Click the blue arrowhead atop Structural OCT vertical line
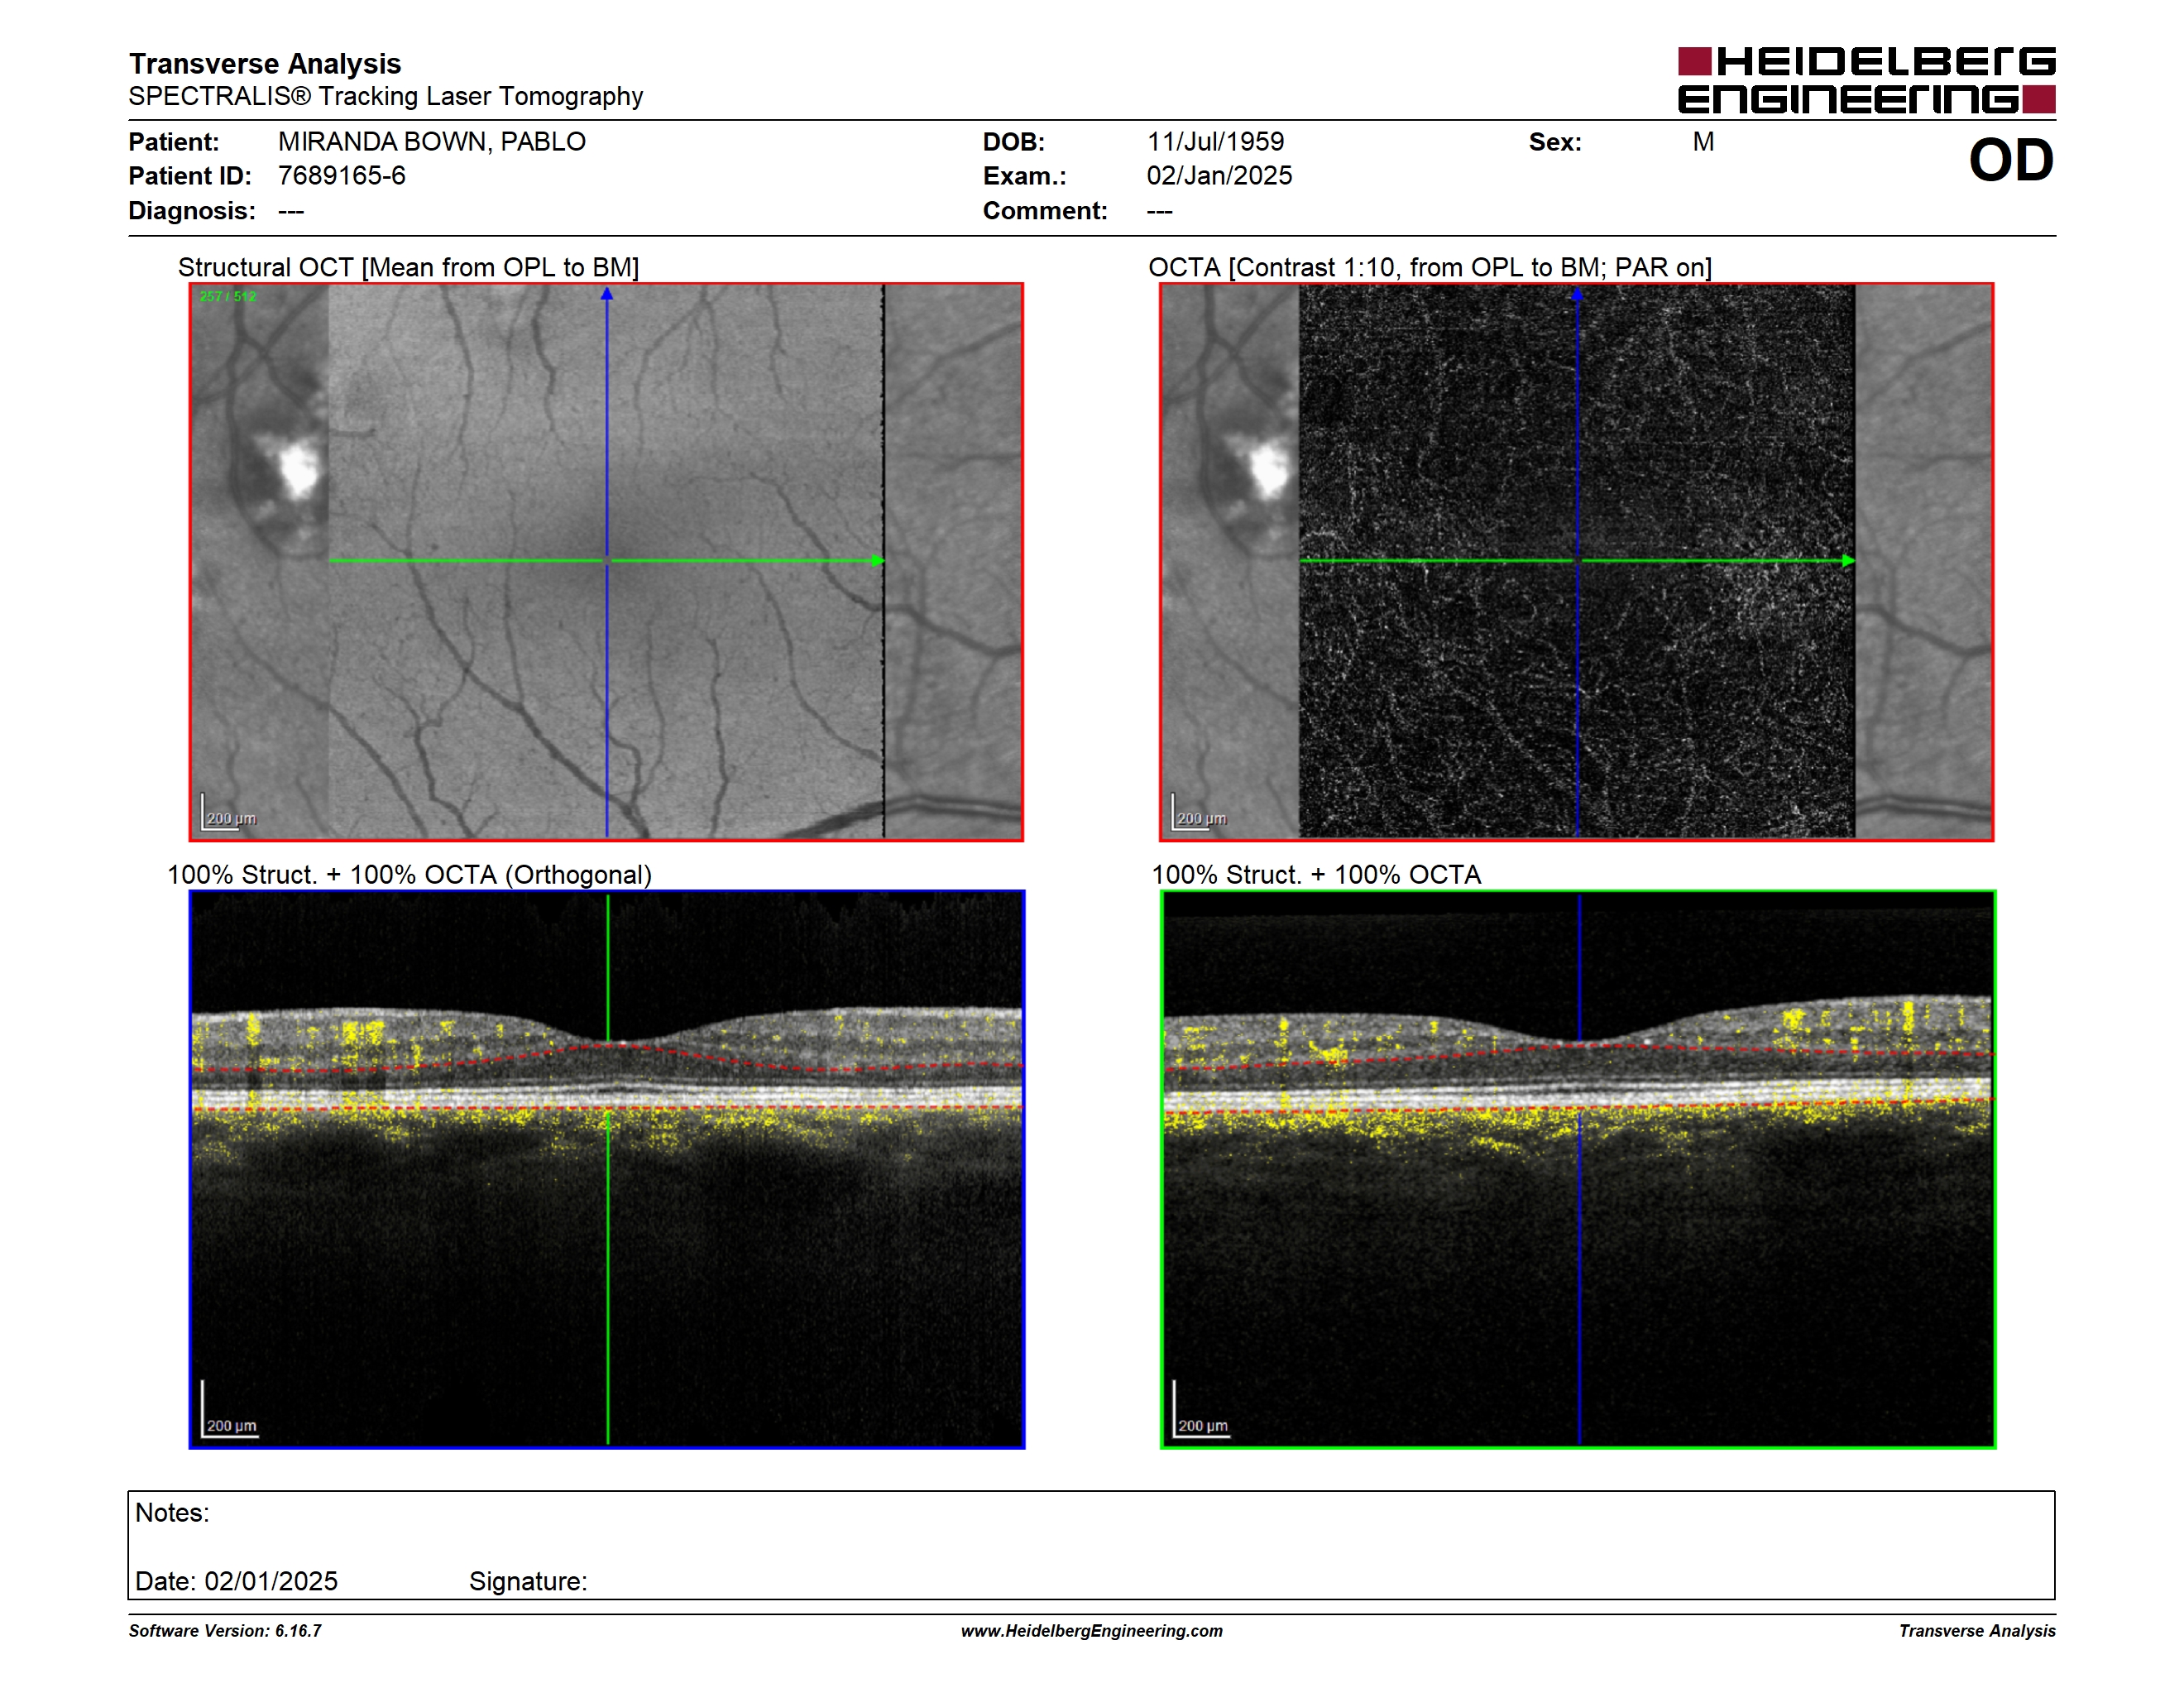2184x1688 pixels. click(606, 294)
